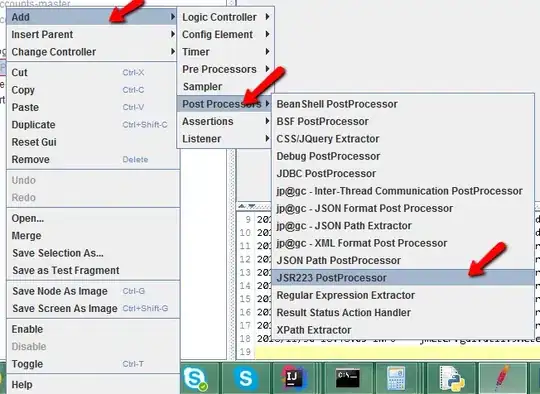Switch to the JMeter feather taskbar icon
Screen dimensions: 540x394
(503, 378)
